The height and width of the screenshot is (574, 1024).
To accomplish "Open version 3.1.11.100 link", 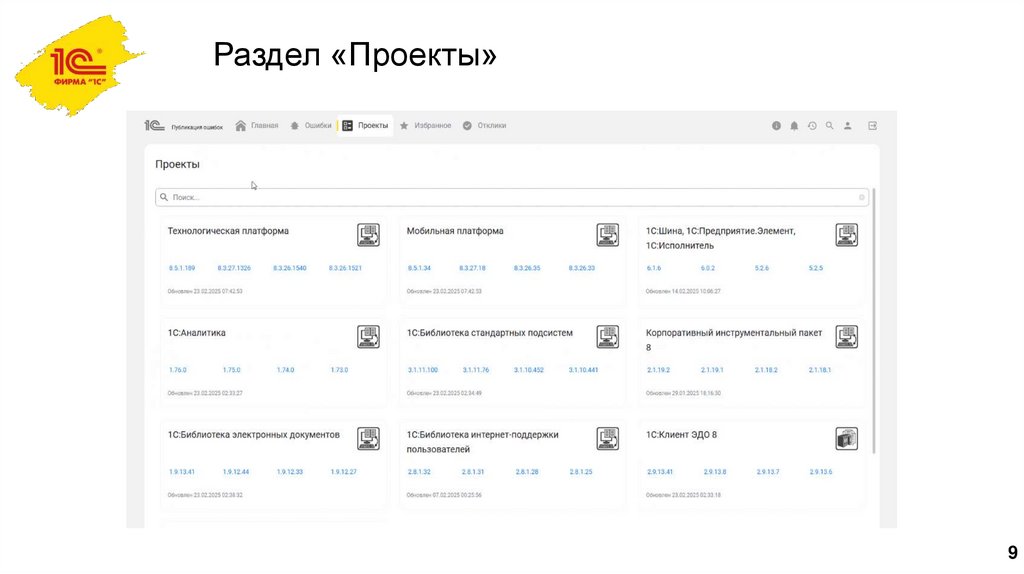I will click(x=423, y=370).
